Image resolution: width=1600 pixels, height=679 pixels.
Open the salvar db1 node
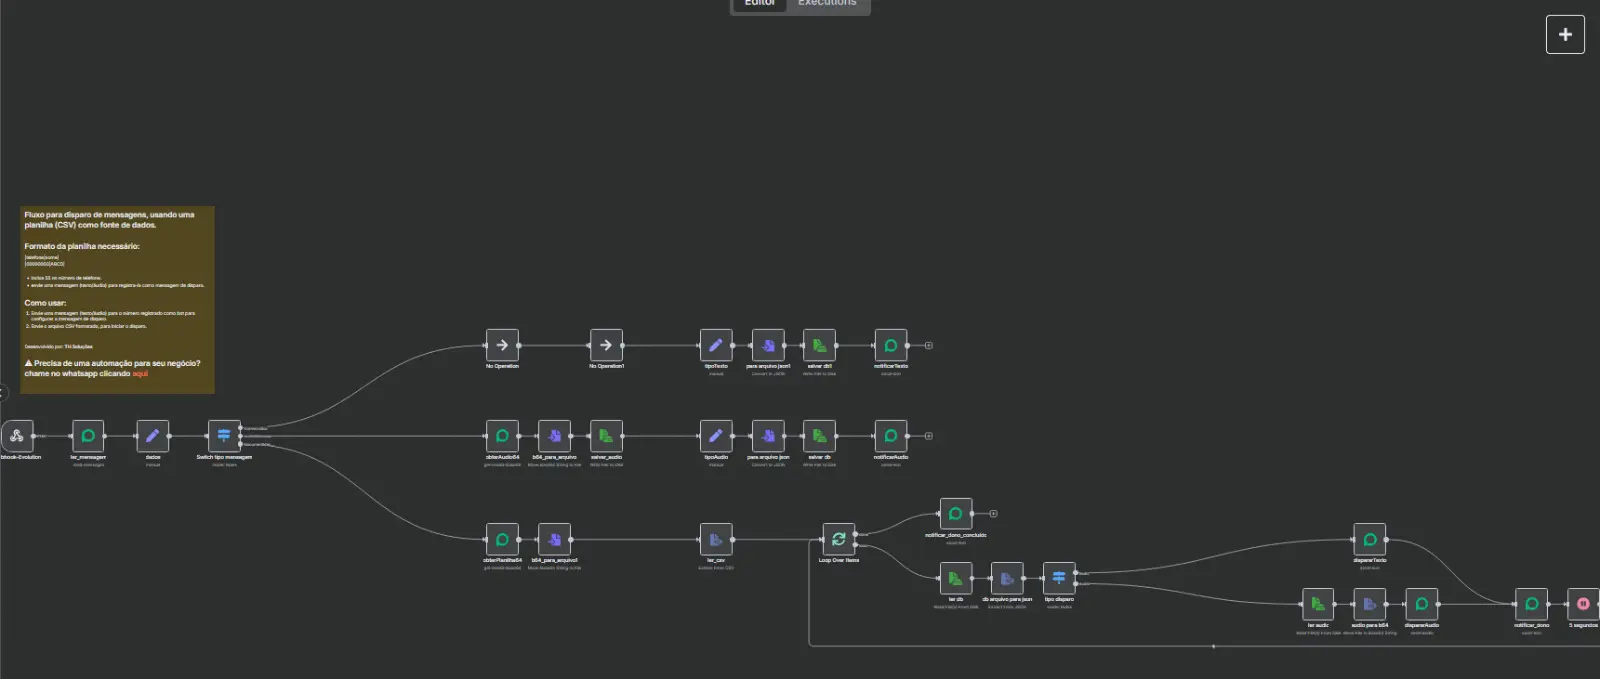(x=819, y=345)
